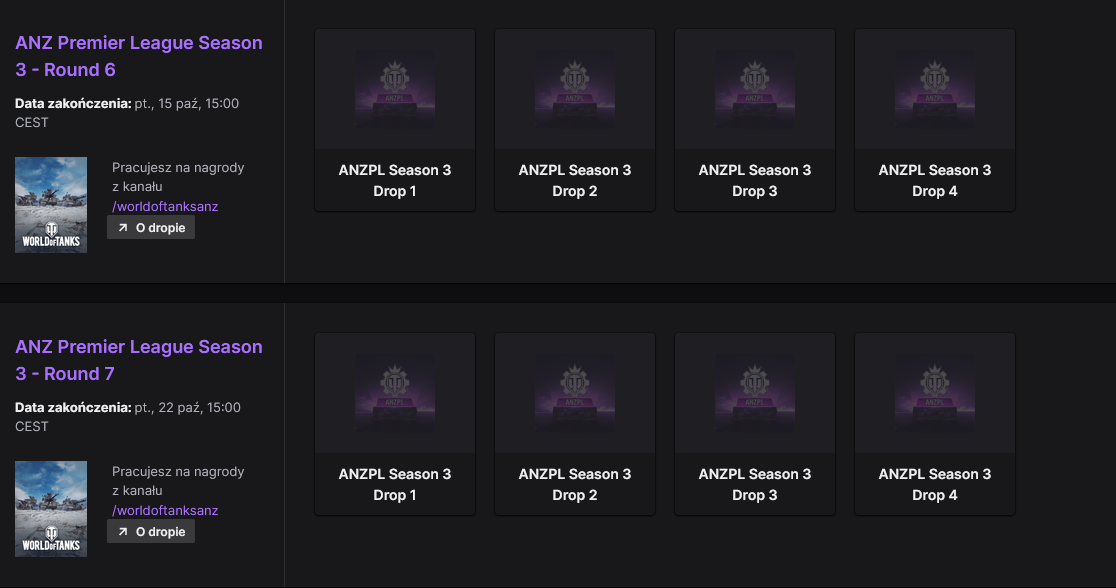
Task: Click the /worldoftanksanz link in Round 6
Action: [x=165, y=206]
